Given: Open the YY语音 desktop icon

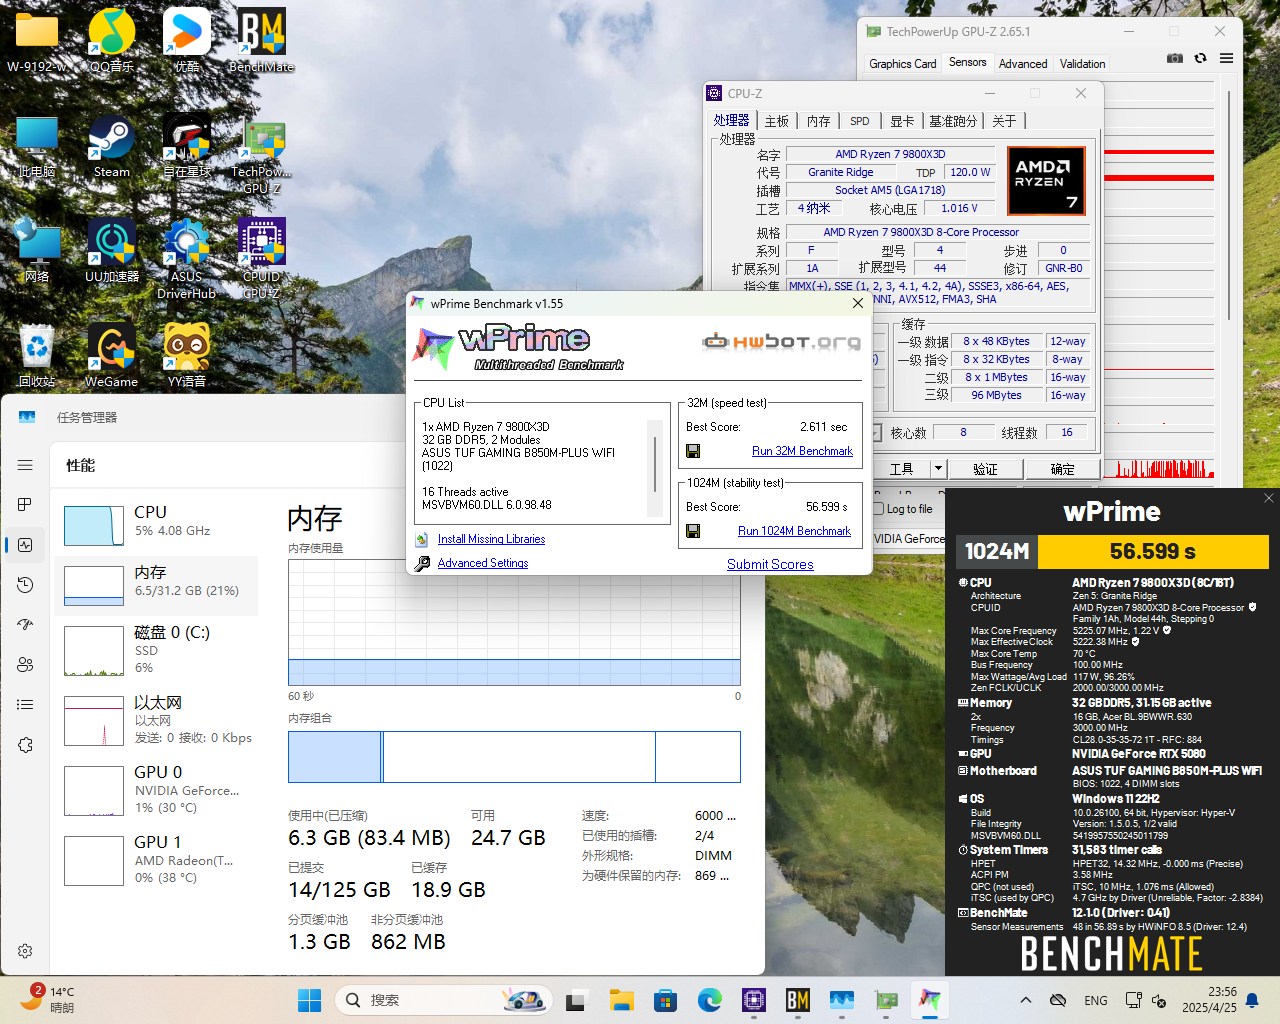Looking at the screenshot, I should pos(187,356).
